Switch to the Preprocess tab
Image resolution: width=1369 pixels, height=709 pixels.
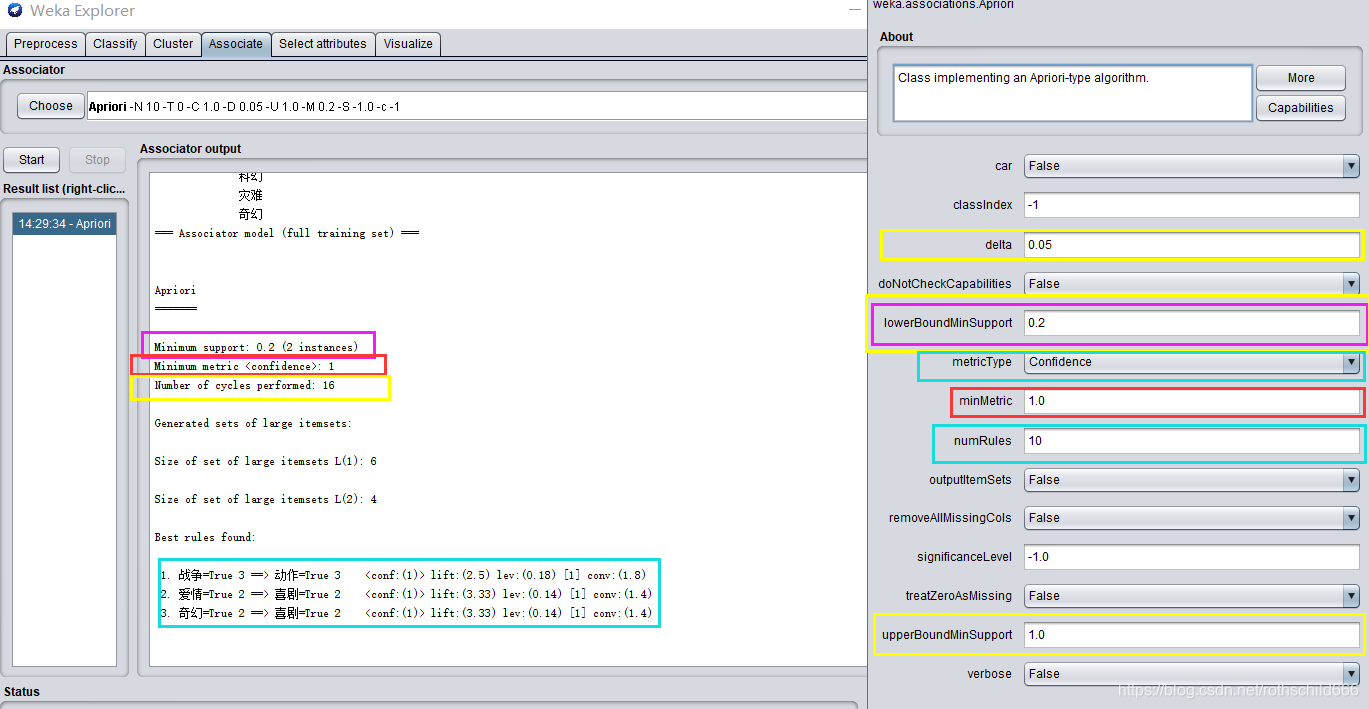(45, 44)
